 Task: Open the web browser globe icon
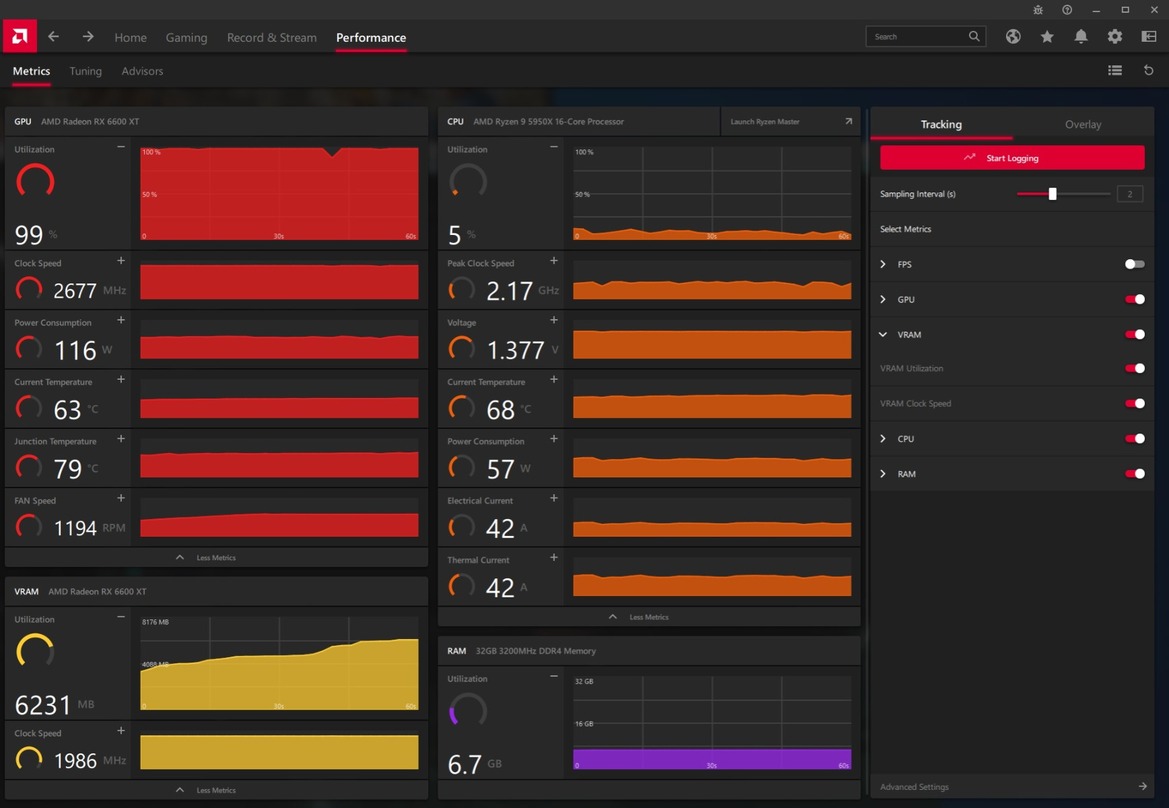(x=1012, y=37)
